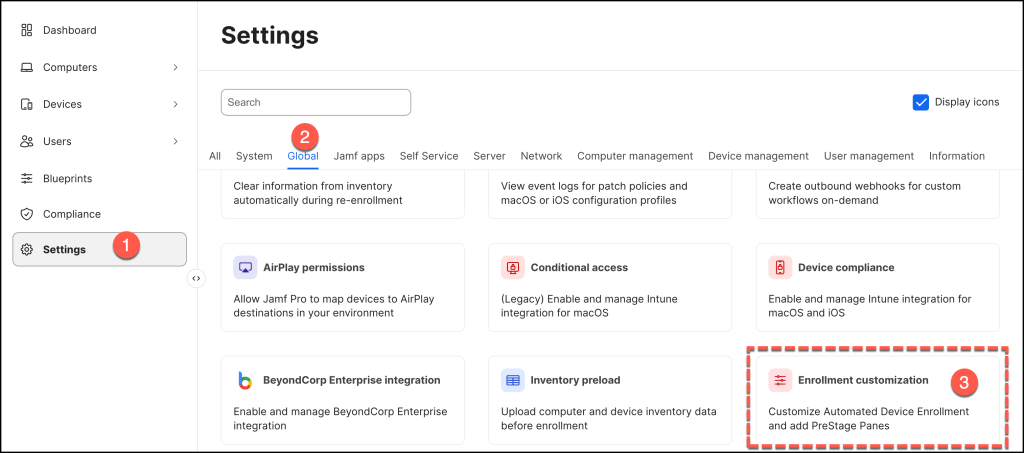
Task: Collapse the sidebar using the arrow handle
Action: click(196, 279)
